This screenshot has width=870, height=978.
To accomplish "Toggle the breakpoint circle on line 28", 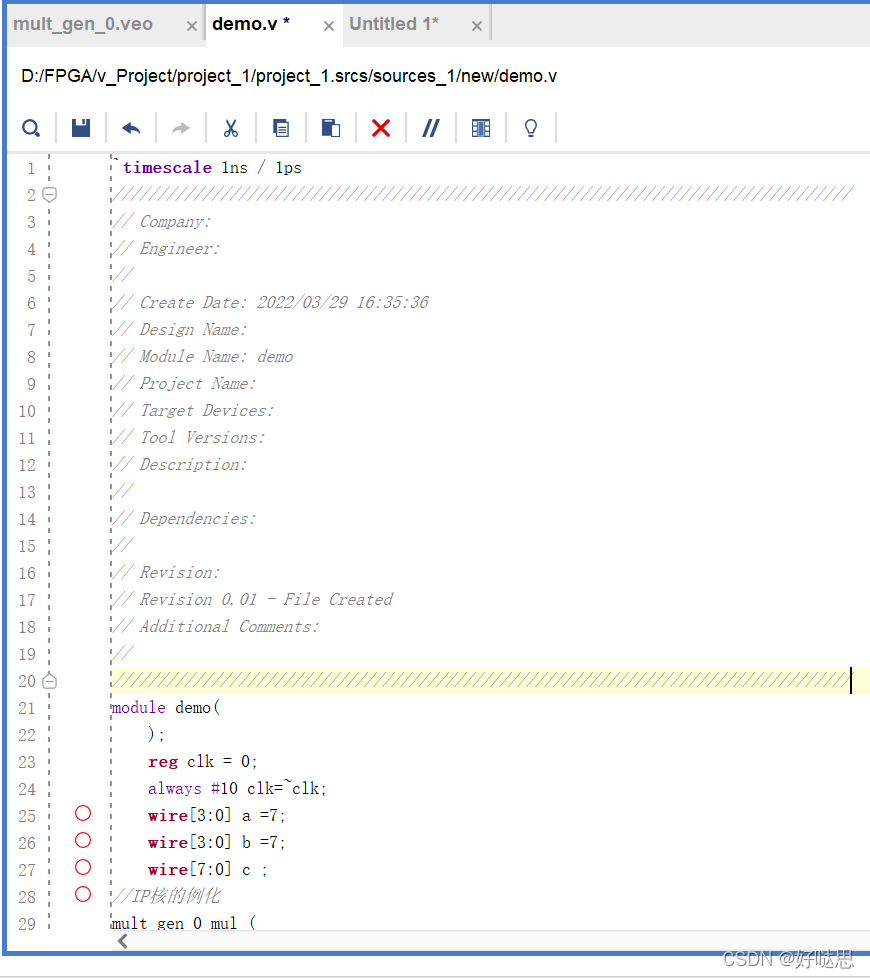I will [83, 894].
